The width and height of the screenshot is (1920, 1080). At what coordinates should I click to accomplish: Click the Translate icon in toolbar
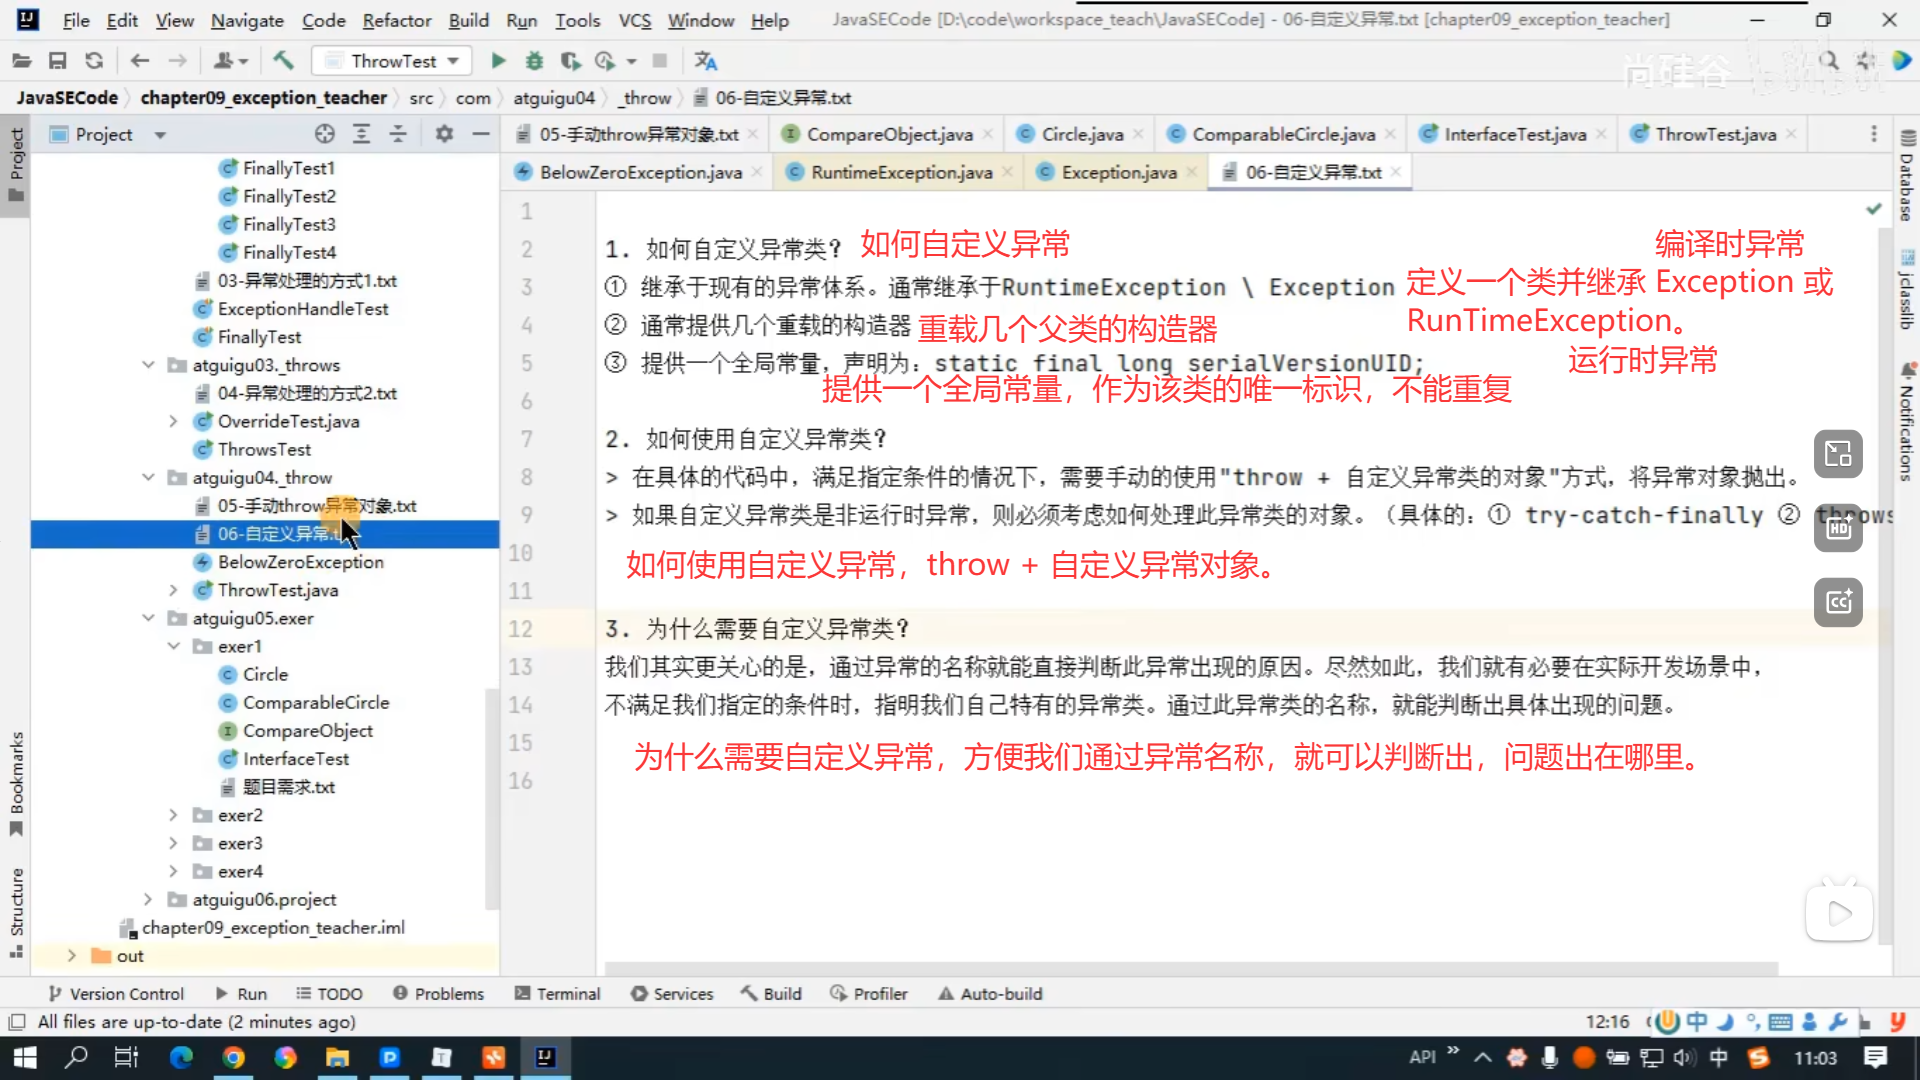(x=706, y=61)
